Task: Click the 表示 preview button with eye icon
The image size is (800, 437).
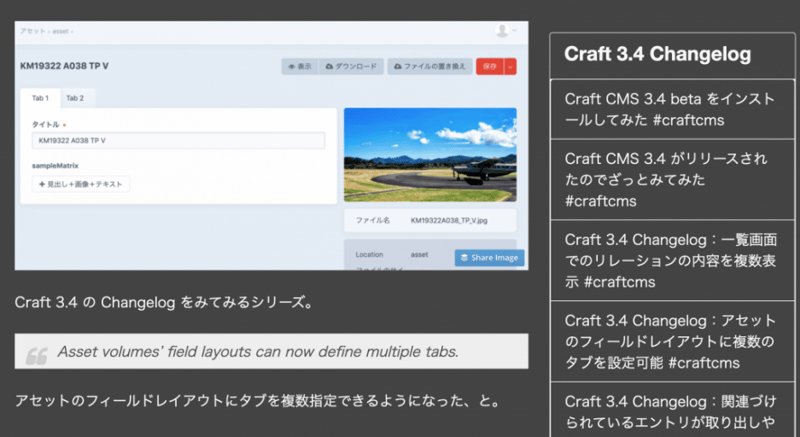Action: [299, 66]
